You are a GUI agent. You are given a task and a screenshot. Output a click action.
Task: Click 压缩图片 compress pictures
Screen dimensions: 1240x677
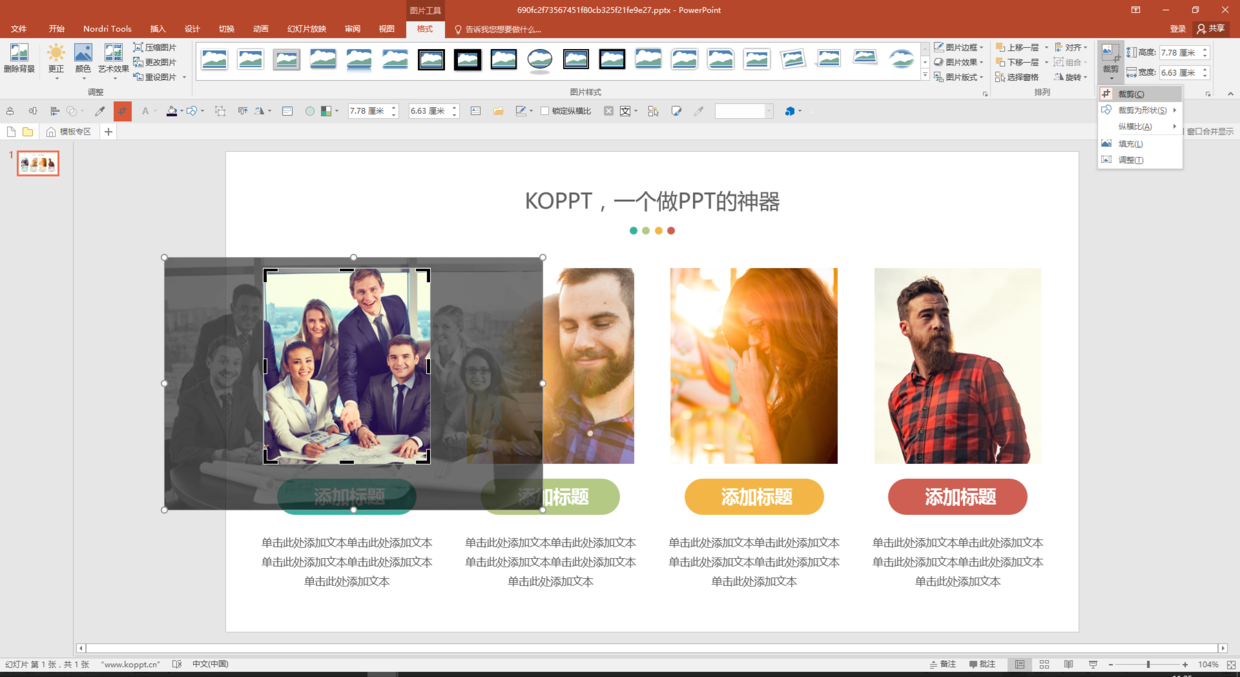[155, 47]
